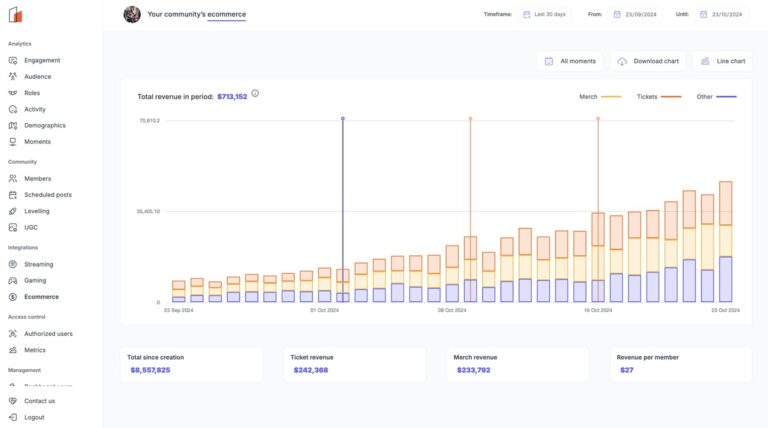Click the Streaming icon under Integrations
Viewport: 768px width, 428px height.
(x=13, y=264)
